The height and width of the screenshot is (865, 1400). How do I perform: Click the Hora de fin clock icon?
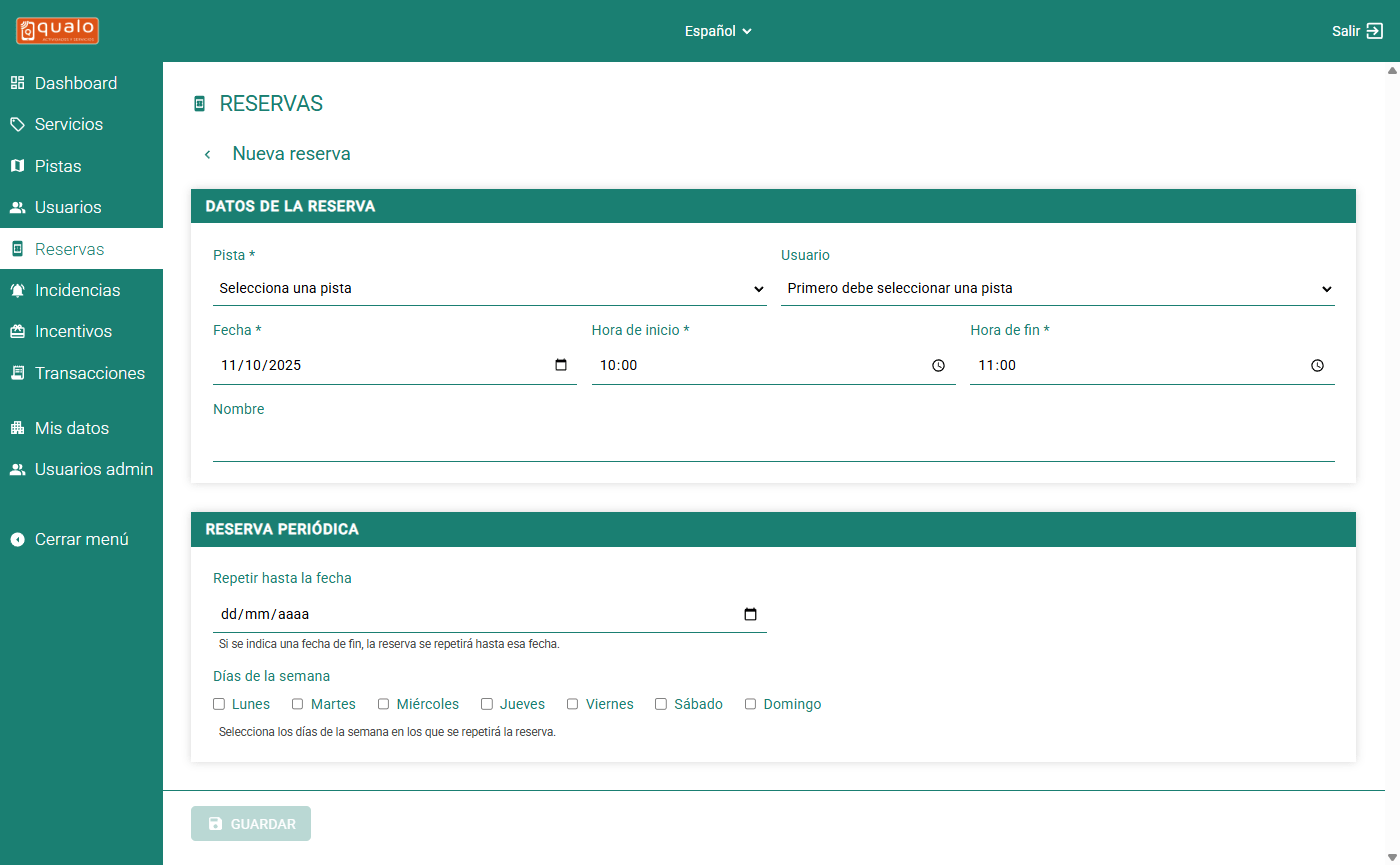click(x=1317, y=366)
